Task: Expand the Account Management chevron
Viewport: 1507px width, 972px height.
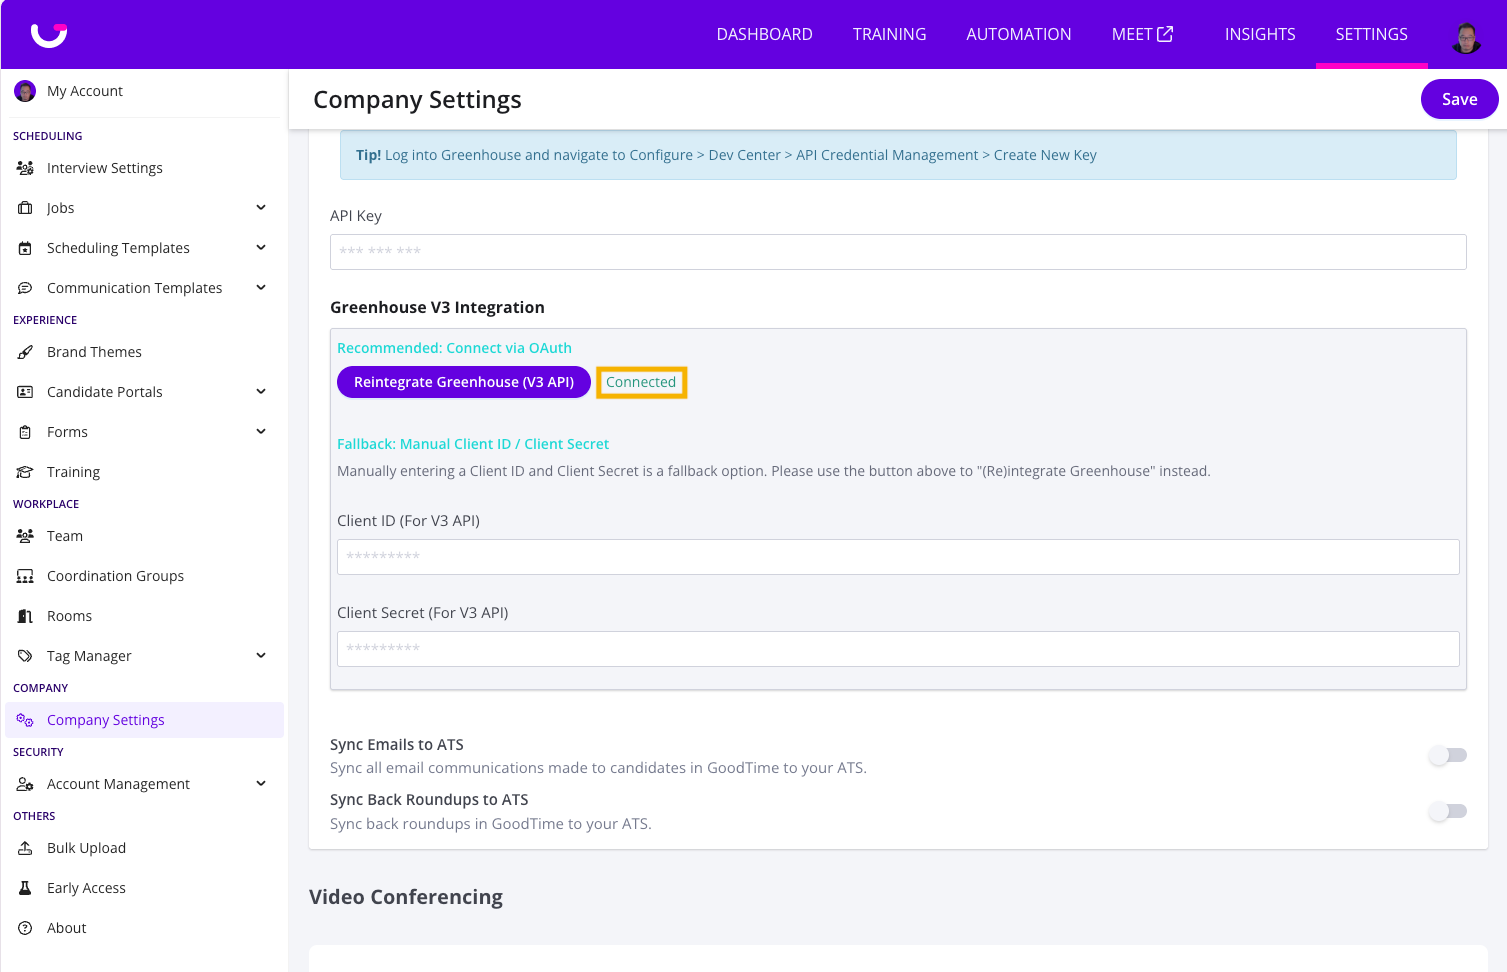Action: pyautogui.click(x=261, y=784)
